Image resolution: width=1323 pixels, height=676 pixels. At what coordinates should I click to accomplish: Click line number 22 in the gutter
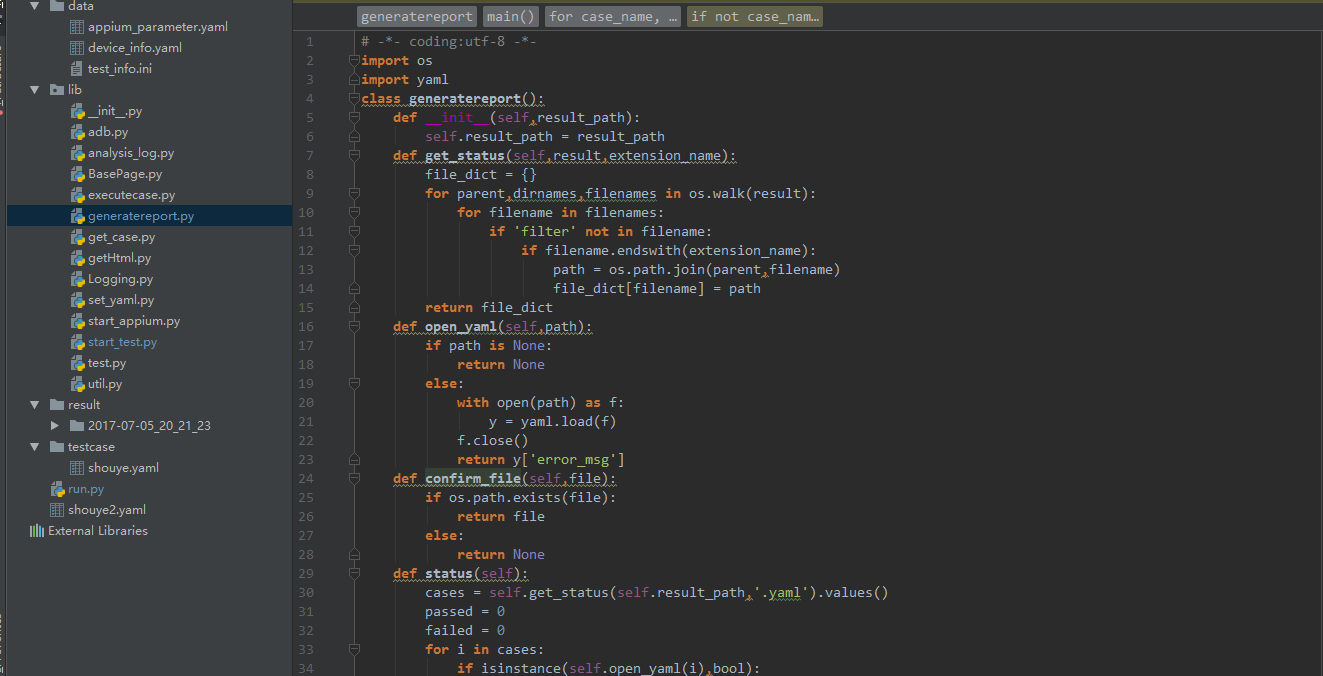point(305,441)
